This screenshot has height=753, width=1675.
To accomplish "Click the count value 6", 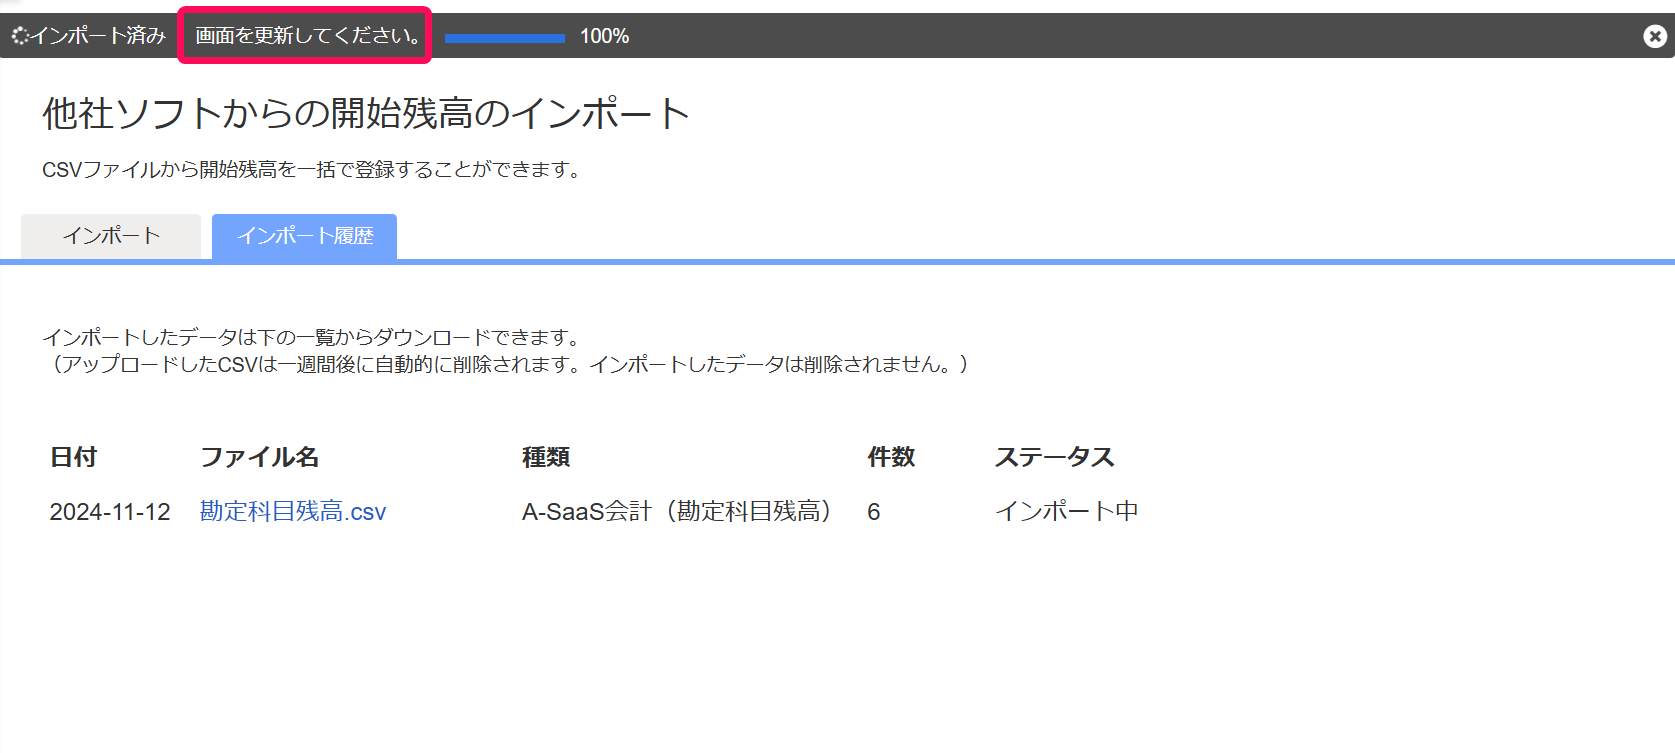I will 874,512.
